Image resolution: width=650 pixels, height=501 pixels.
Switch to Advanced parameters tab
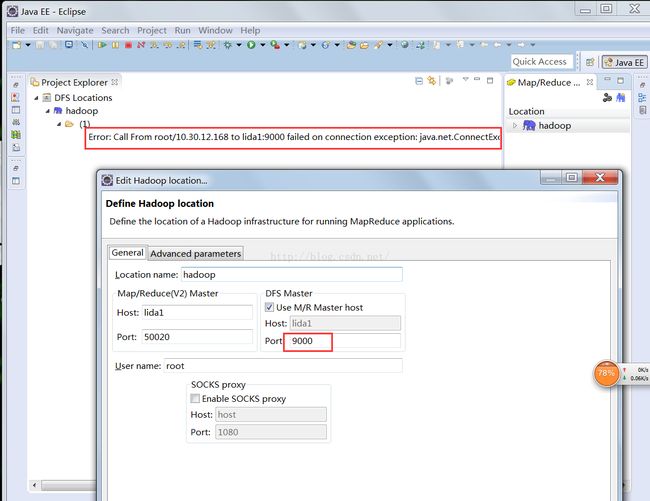196,254
